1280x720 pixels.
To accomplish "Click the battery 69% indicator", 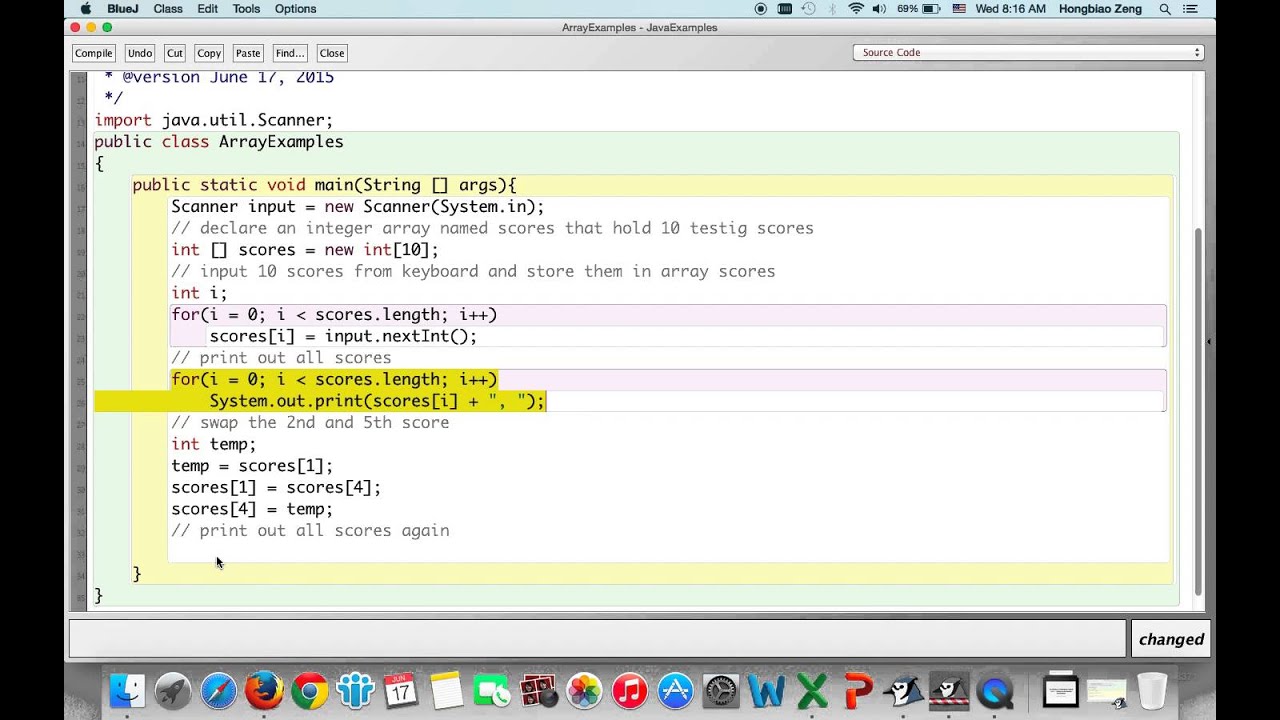I will (918, 9).
